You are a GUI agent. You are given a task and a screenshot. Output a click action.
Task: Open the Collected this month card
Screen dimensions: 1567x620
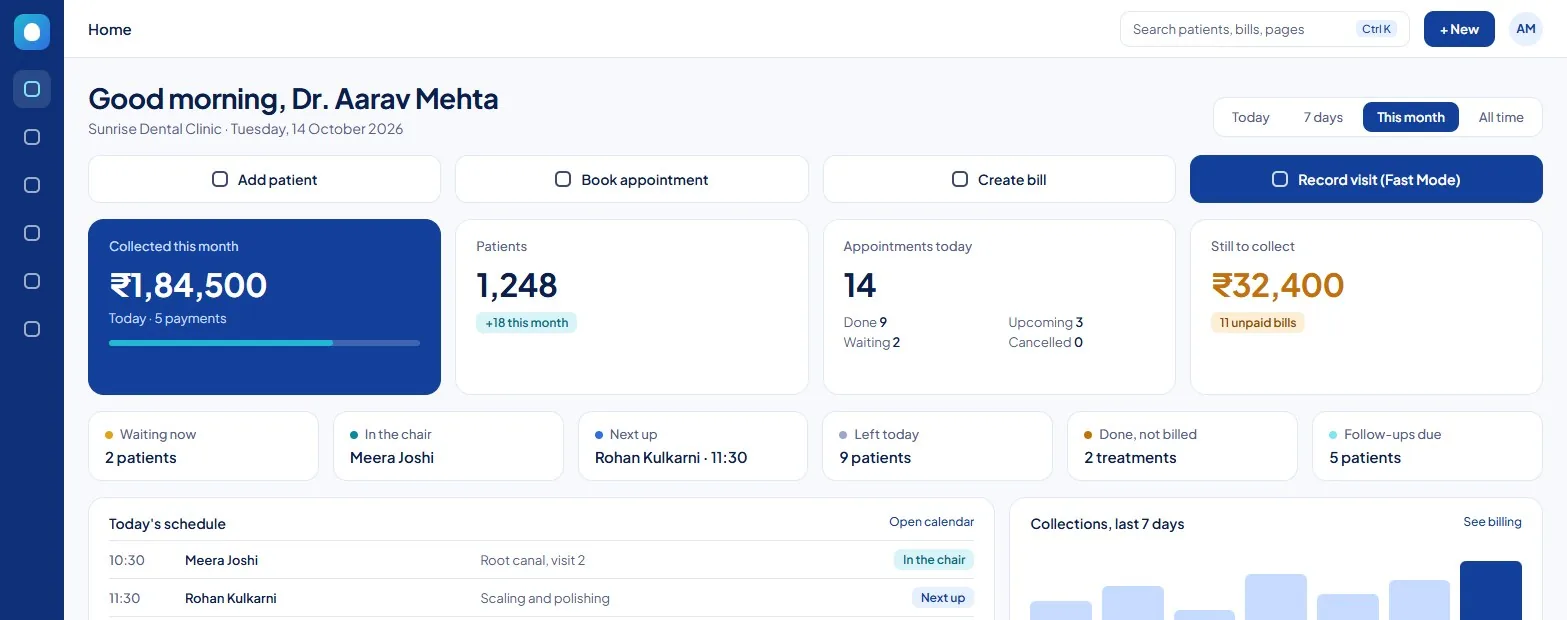click(x=264, y=307)
